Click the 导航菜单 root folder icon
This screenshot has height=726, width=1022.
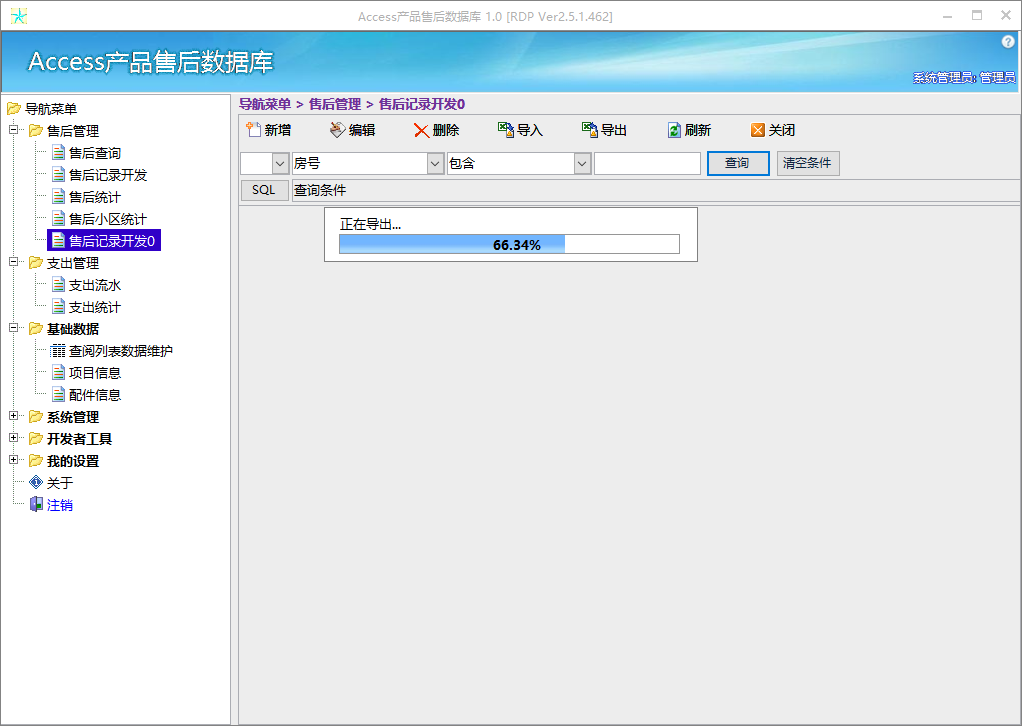point(14,108)
